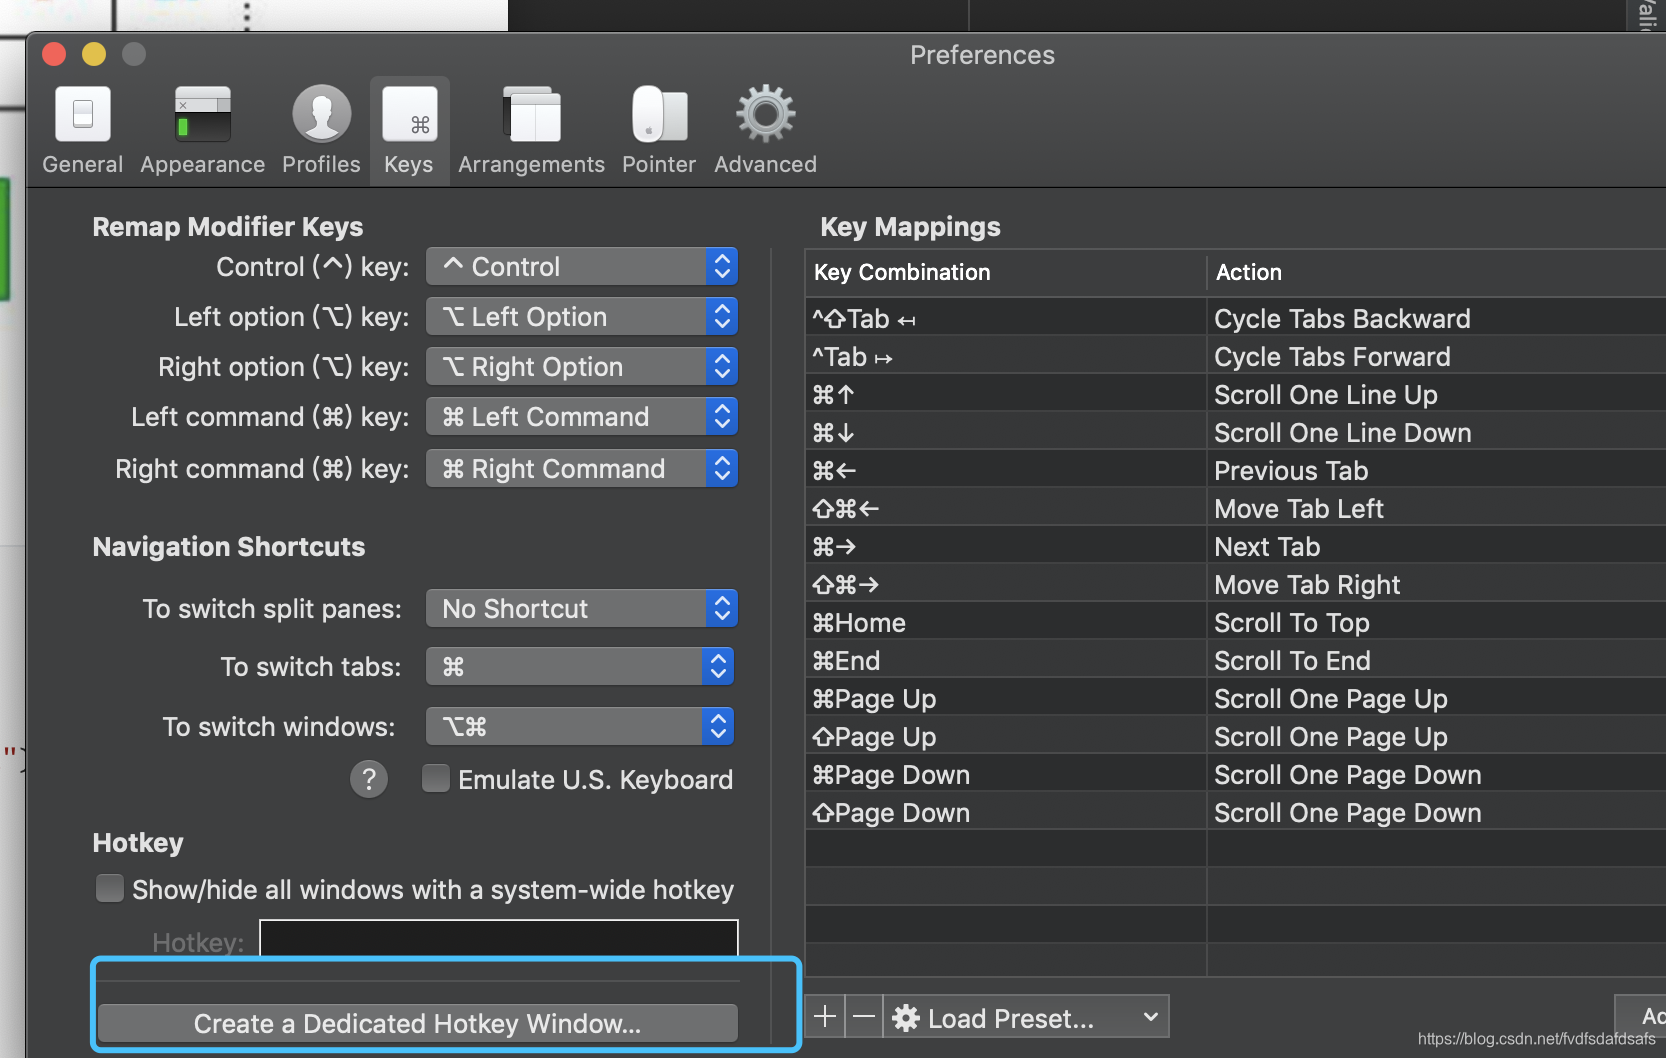Select the Cycle Tabs Forward mapping row
This screenshot has height=1058, width=1666.
[1236, 356]
